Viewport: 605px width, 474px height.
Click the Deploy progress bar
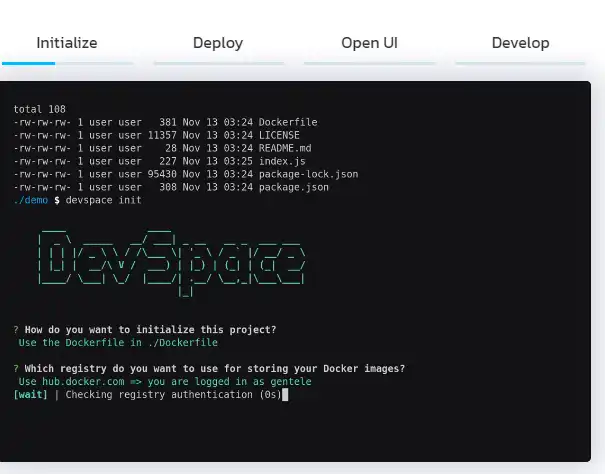pyautogui.click(x=219, y=63)
